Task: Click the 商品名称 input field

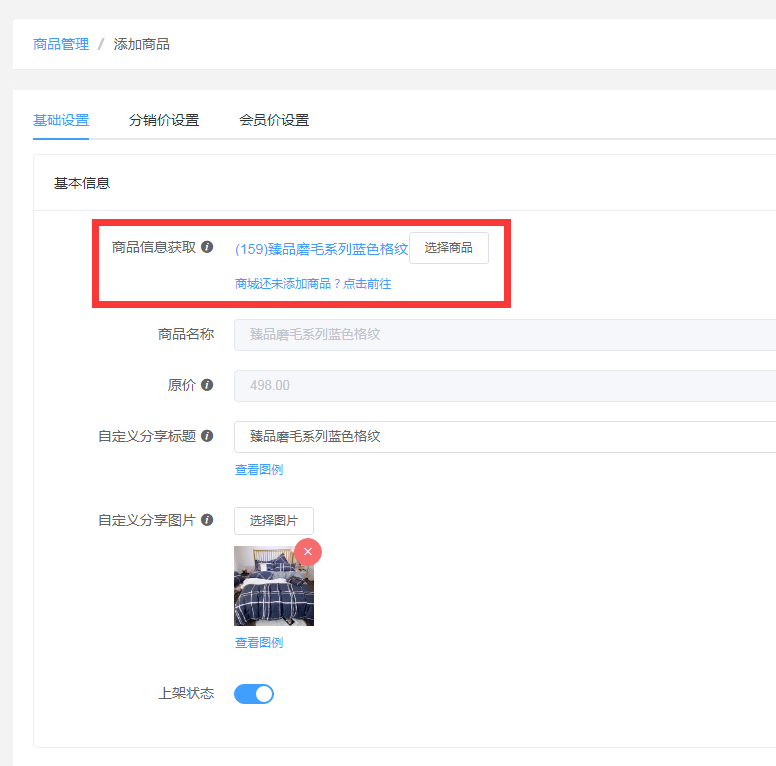Action: (505, 335)
